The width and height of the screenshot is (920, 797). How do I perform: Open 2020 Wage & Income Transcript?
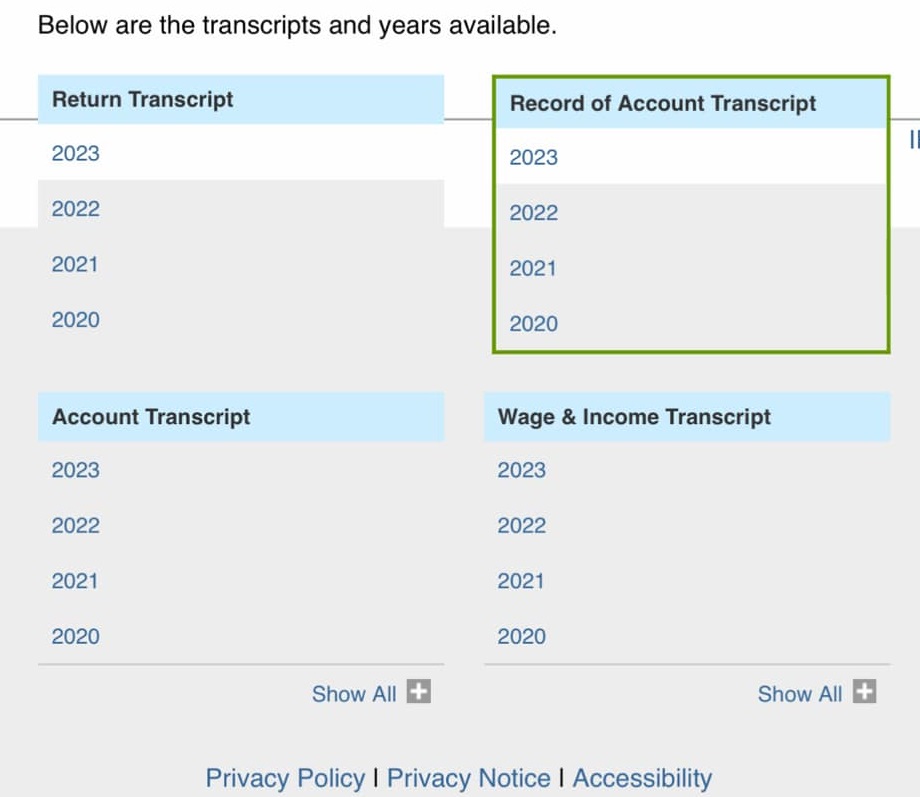click(x=522, y=636)
